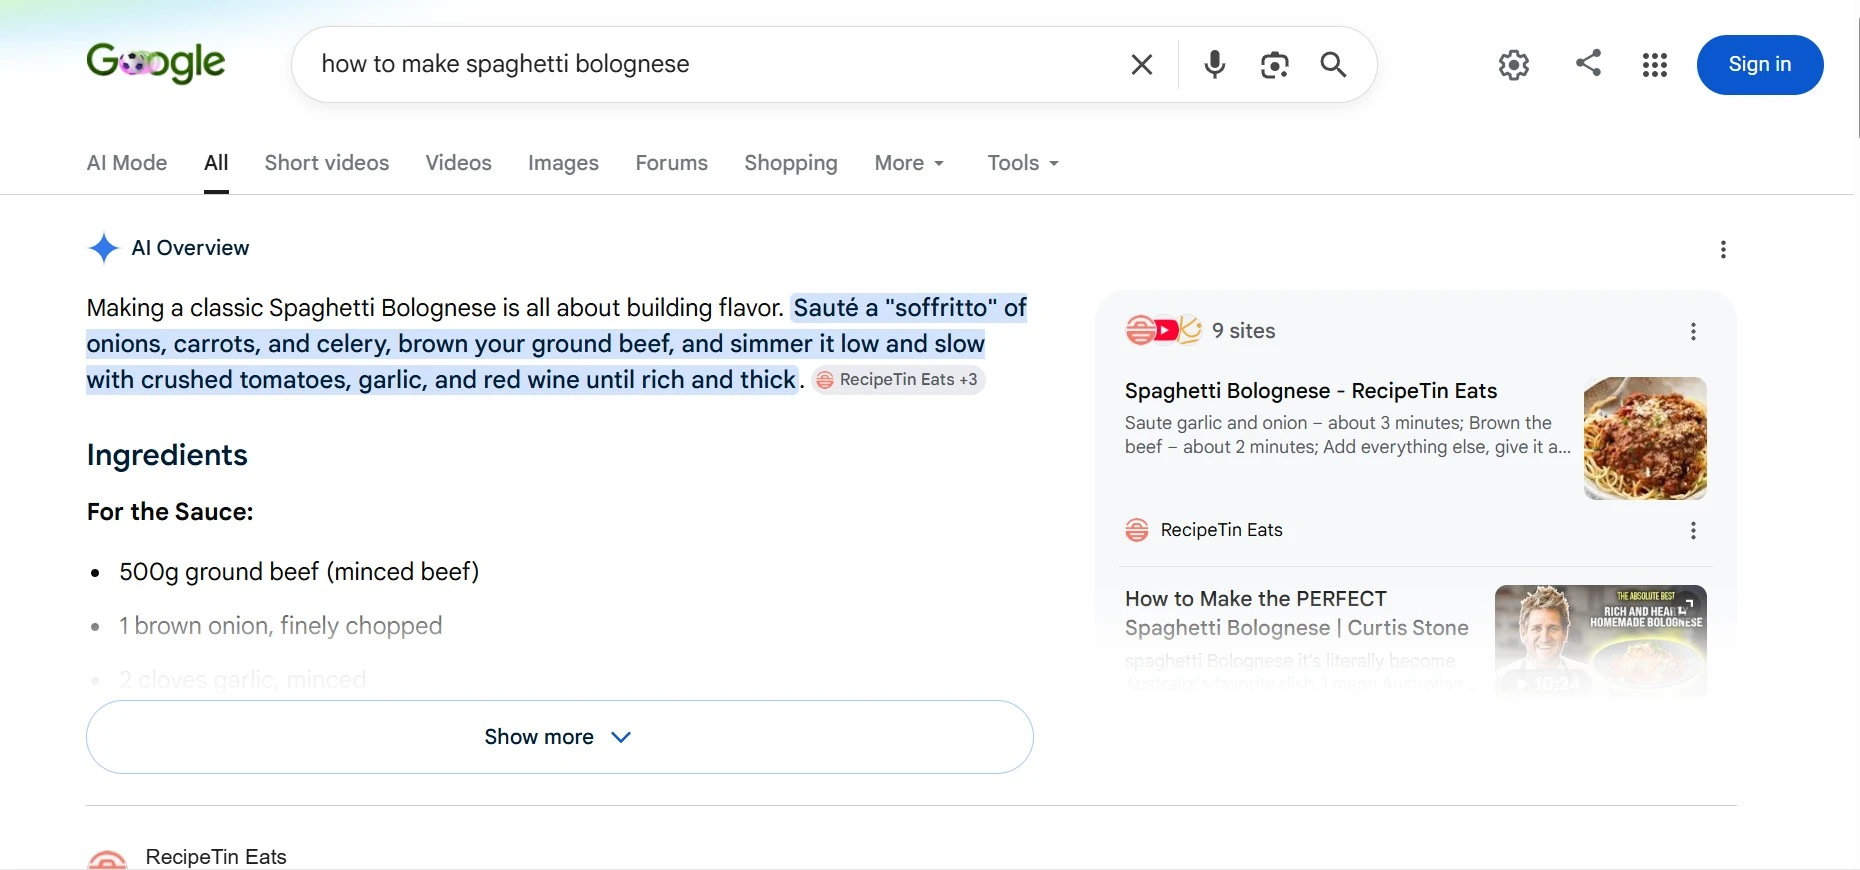Click "500g ground beef (minced beef)" item
Screen dimensions: 1860x870
299,572
